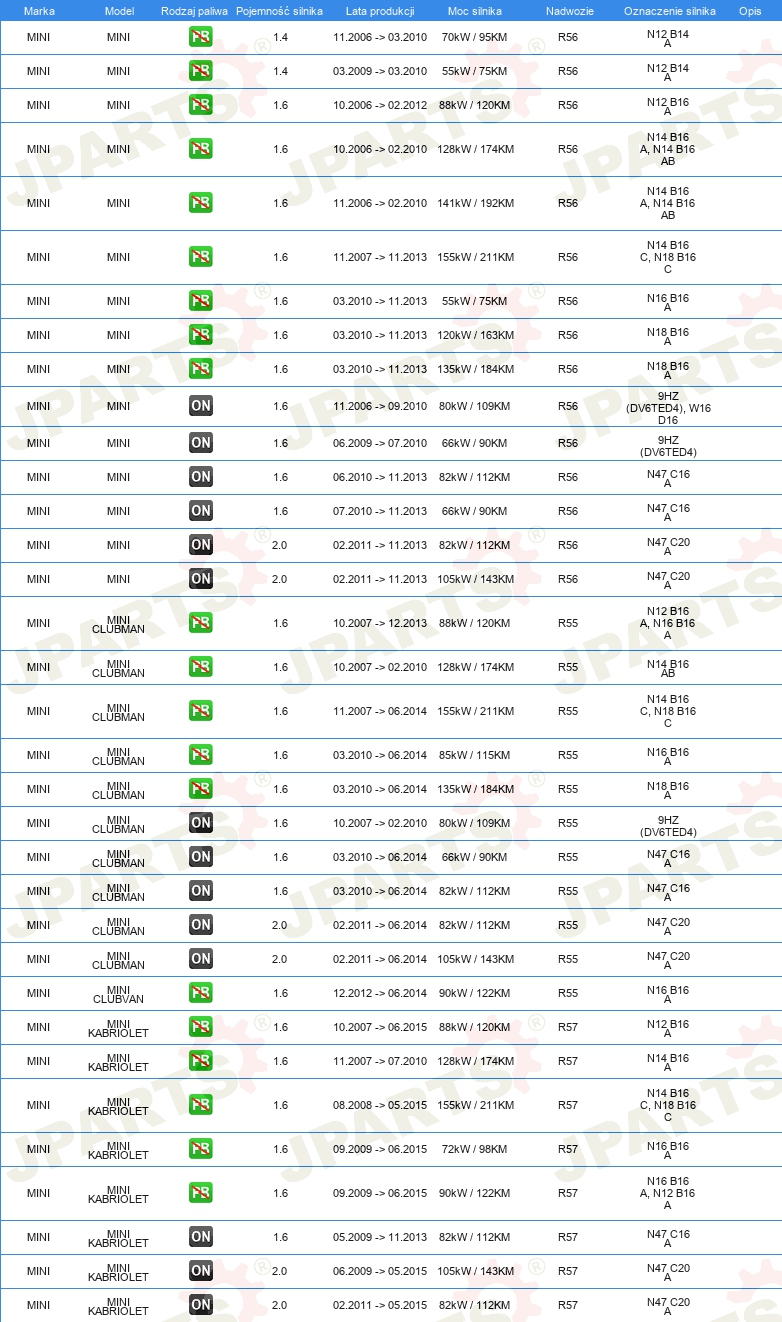Click petrol icon in 141kW / 192KM row
Viewport: 782px width, 1322px height.
[201, 203]
